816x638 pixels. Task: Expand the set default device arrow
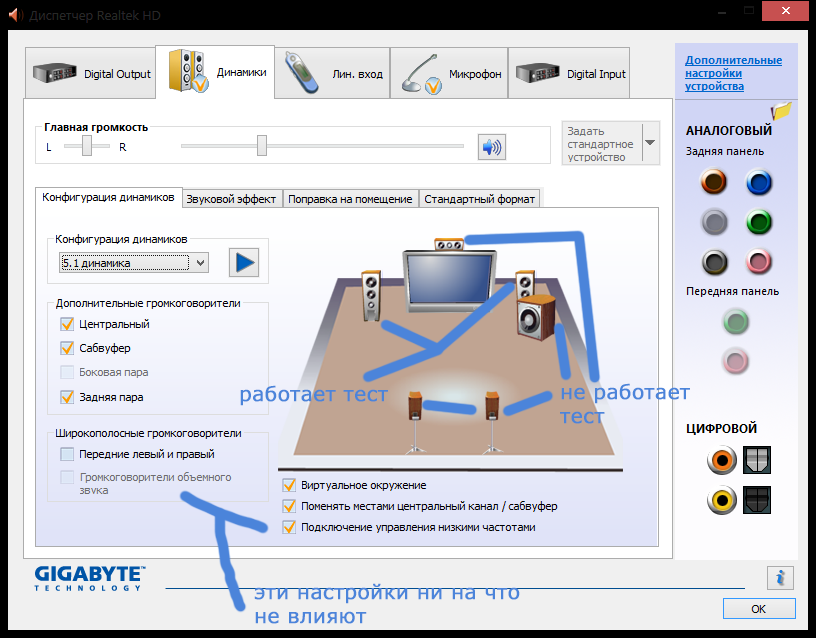tap(650, 143)
